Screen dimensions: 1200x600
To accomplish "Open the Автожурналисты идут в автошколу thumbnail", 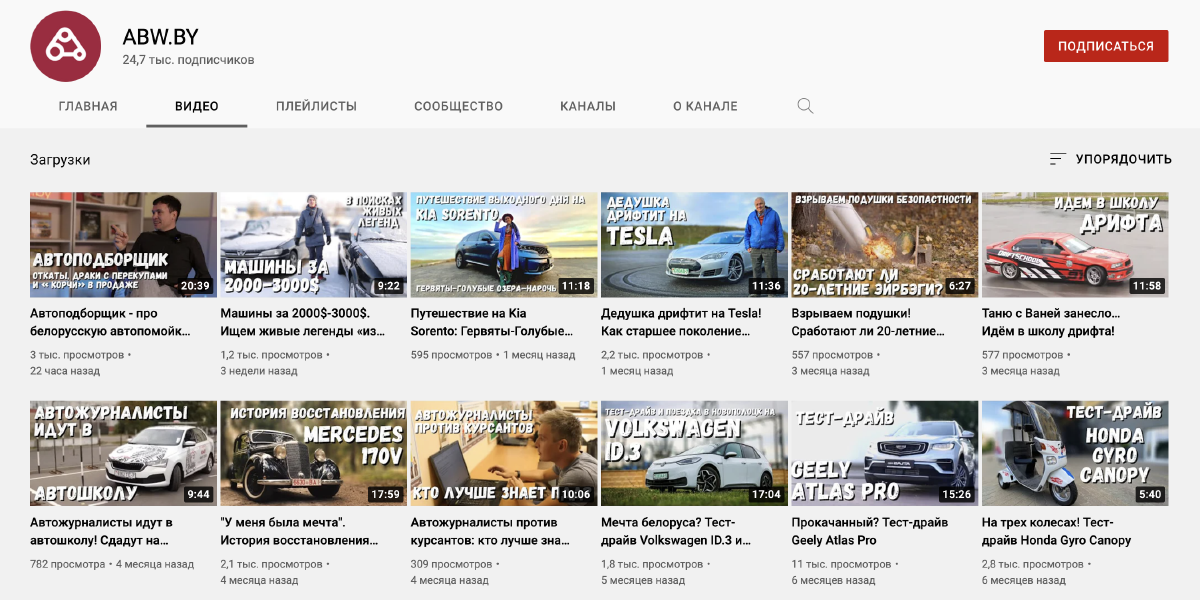I will pyautogui.click(x=123, y=454).
